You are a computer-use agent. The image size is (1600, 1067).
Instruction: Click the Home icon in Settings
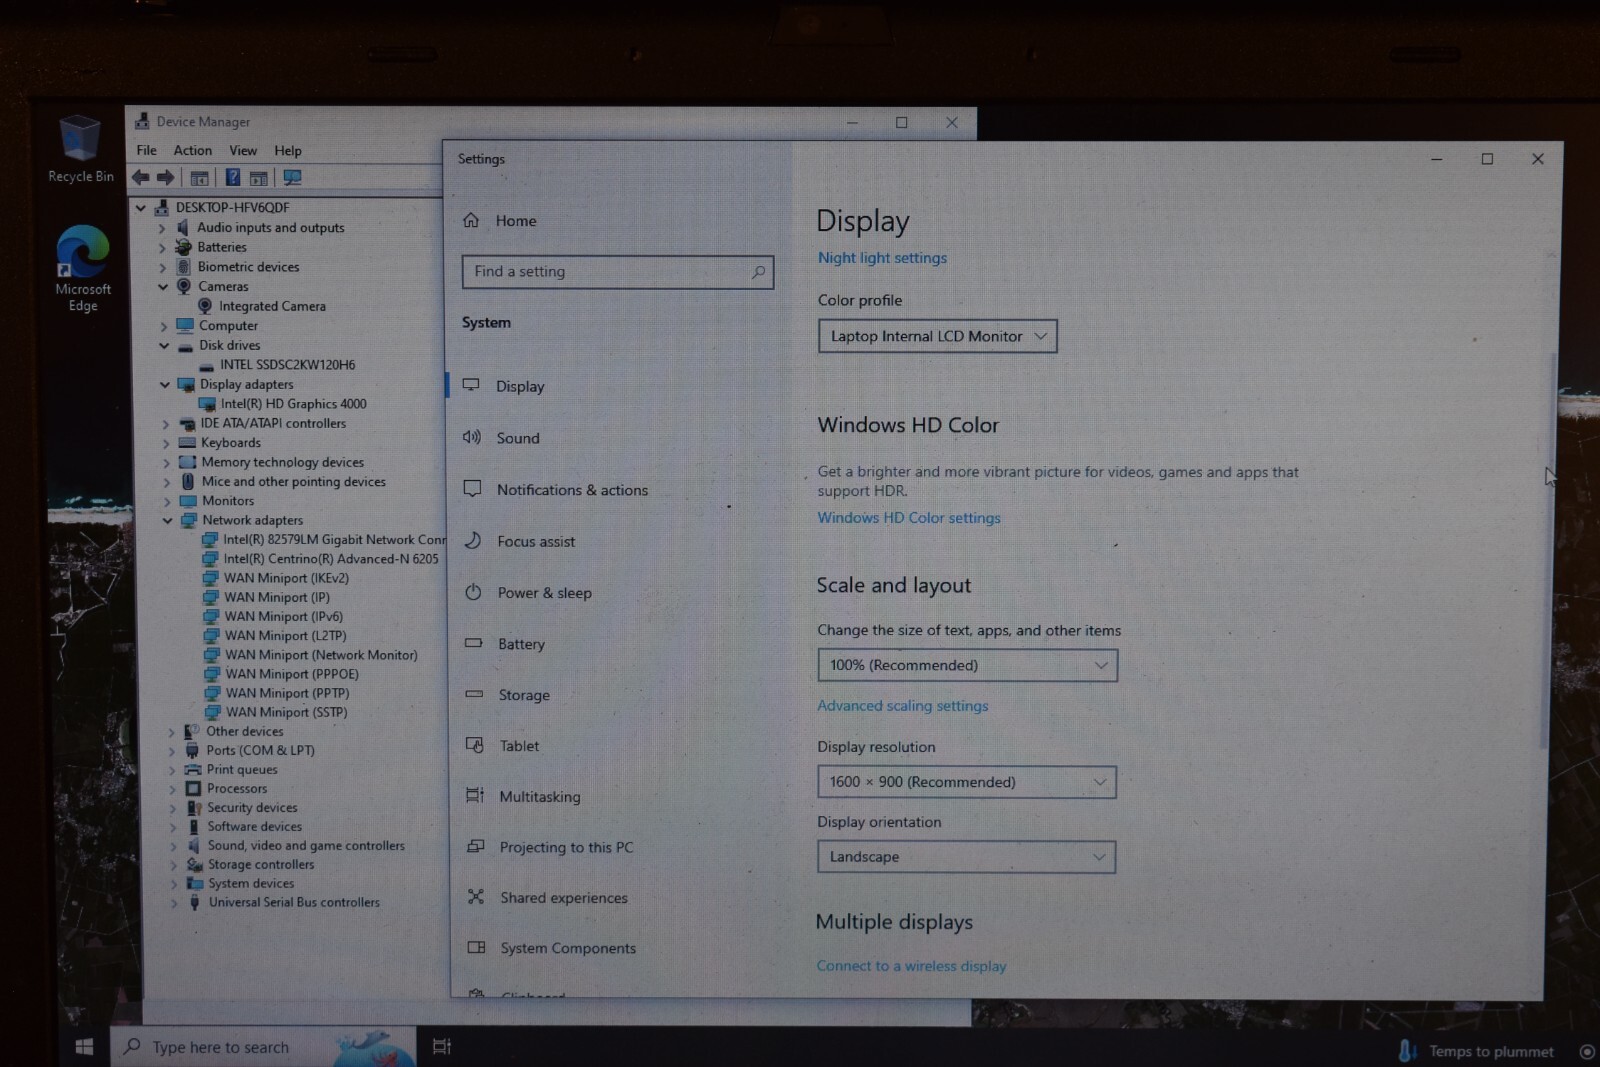[x=471, y=220]
